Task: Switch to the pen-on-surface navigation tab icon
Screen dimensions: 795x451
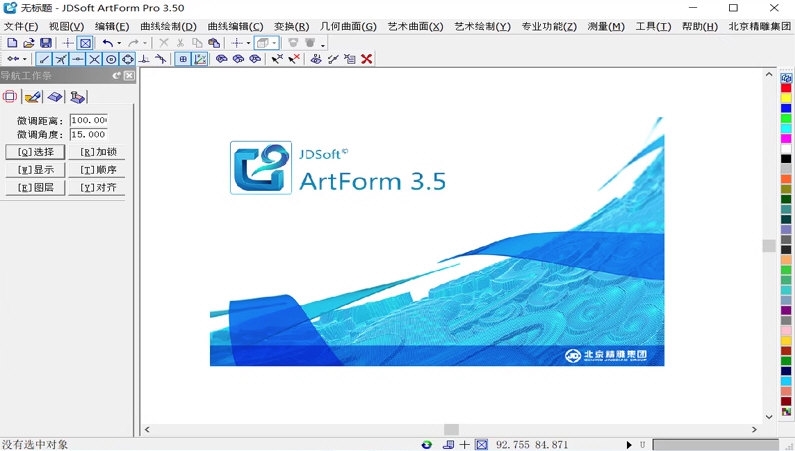Action: click(32, 96)
